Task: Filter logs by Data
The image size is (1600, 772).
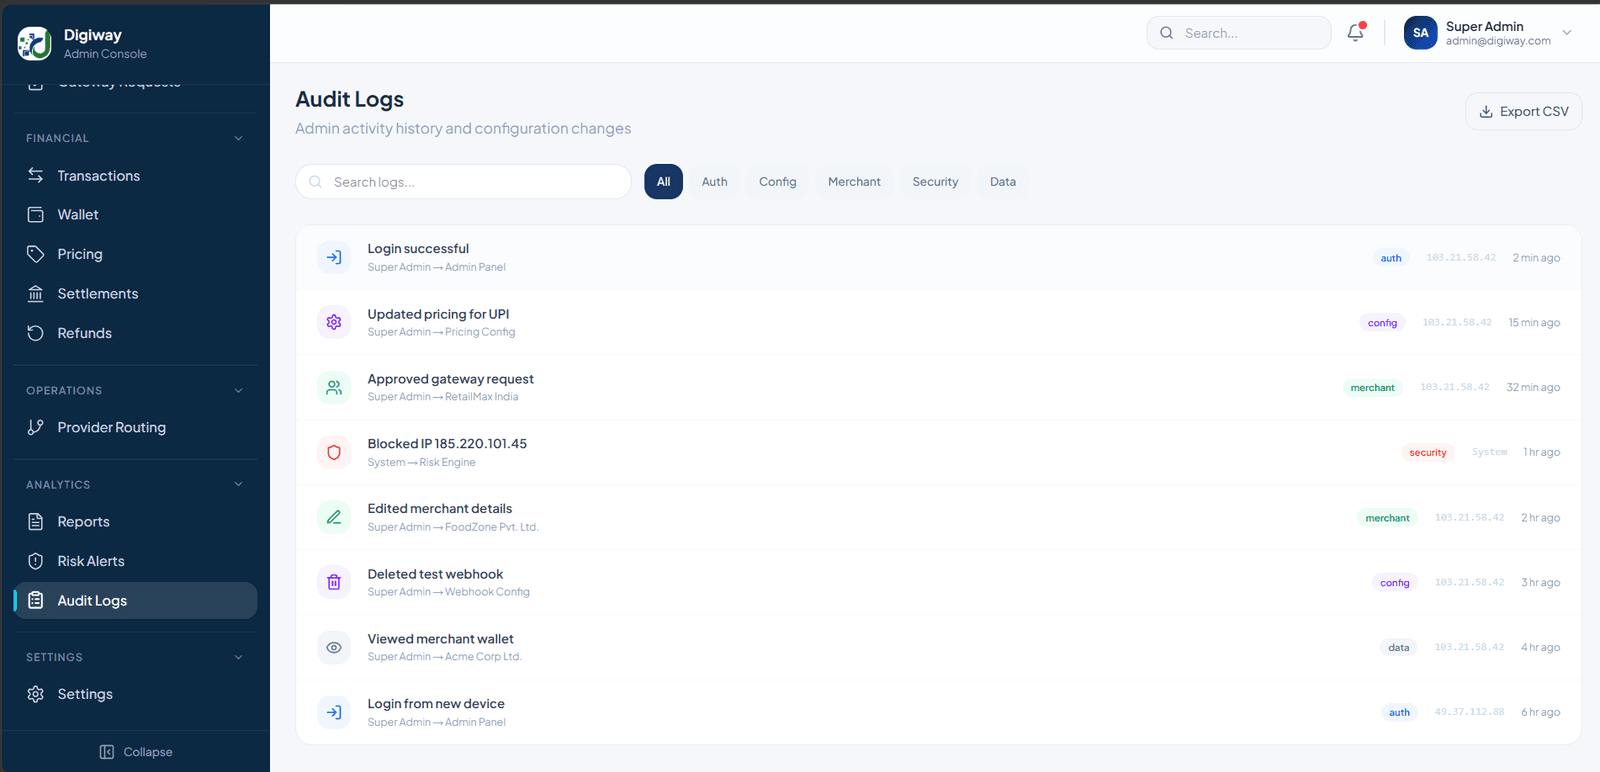Action: 1003,181
